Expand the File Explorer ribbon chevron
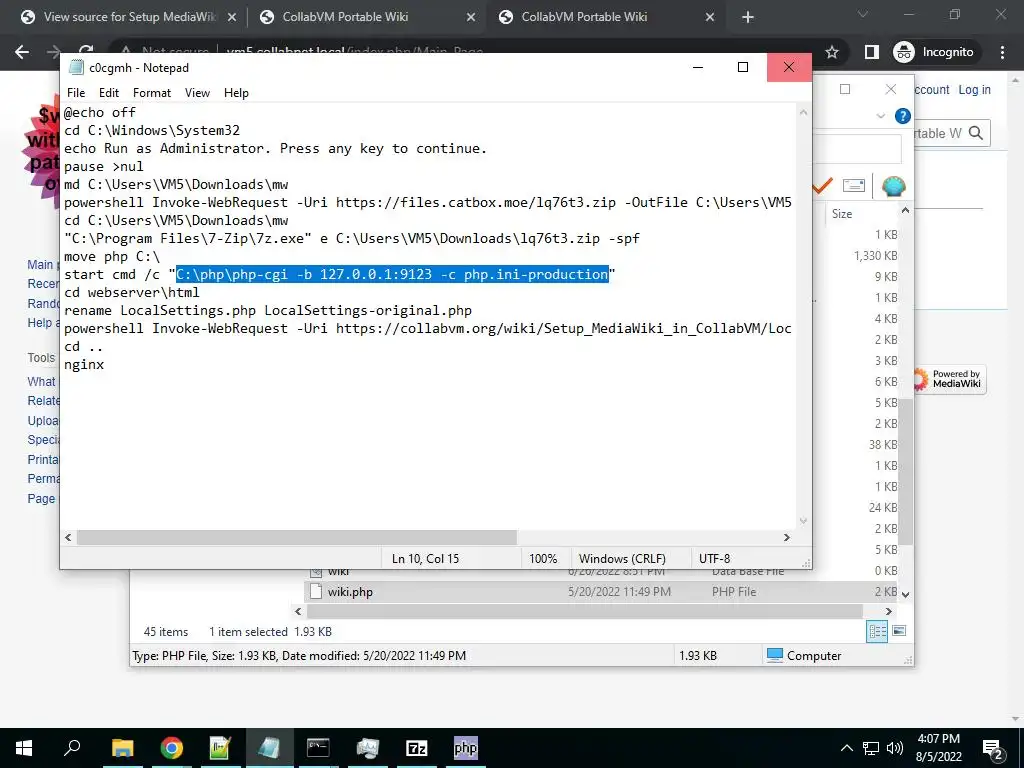 pos(880,116)
